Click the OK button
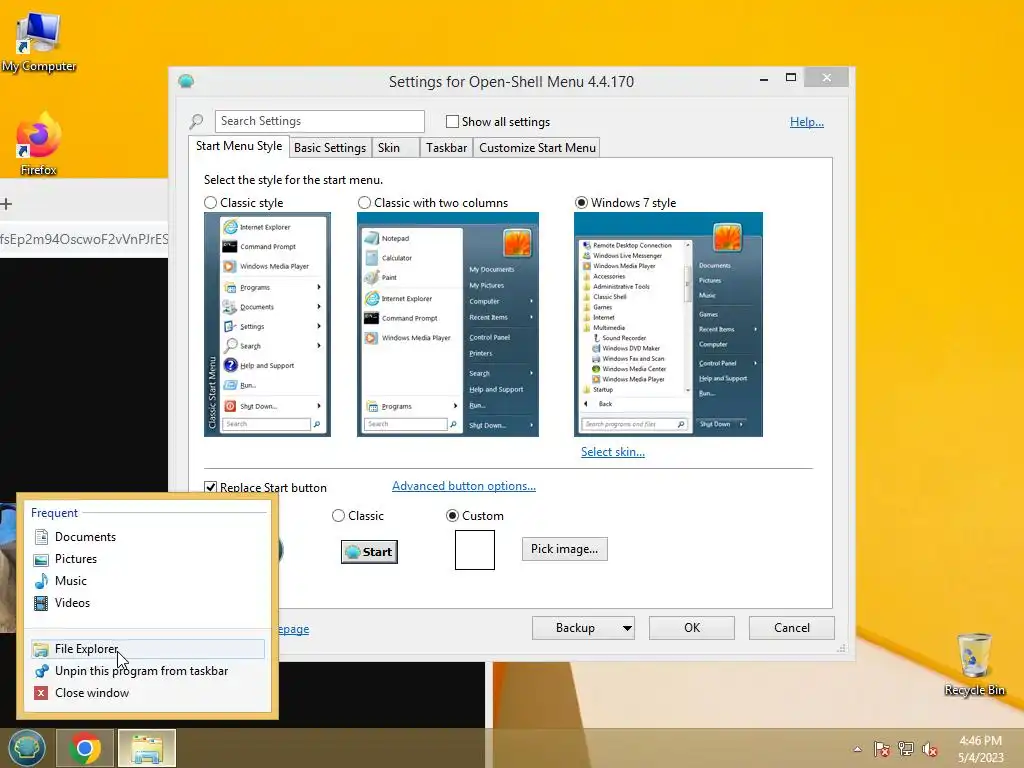Image resolution: width=1024 pixels, height=768 pixels. point(692,628)
